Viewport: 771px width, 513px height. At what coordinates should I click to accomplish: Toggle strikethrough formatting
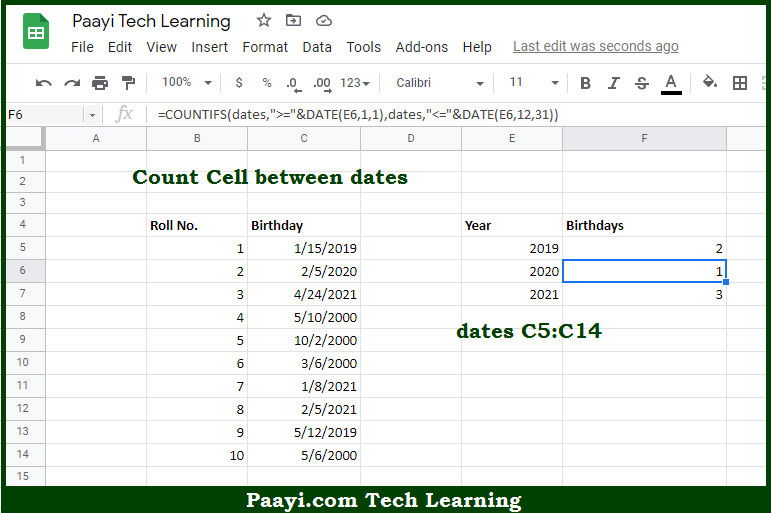click(x=642, y=83)
